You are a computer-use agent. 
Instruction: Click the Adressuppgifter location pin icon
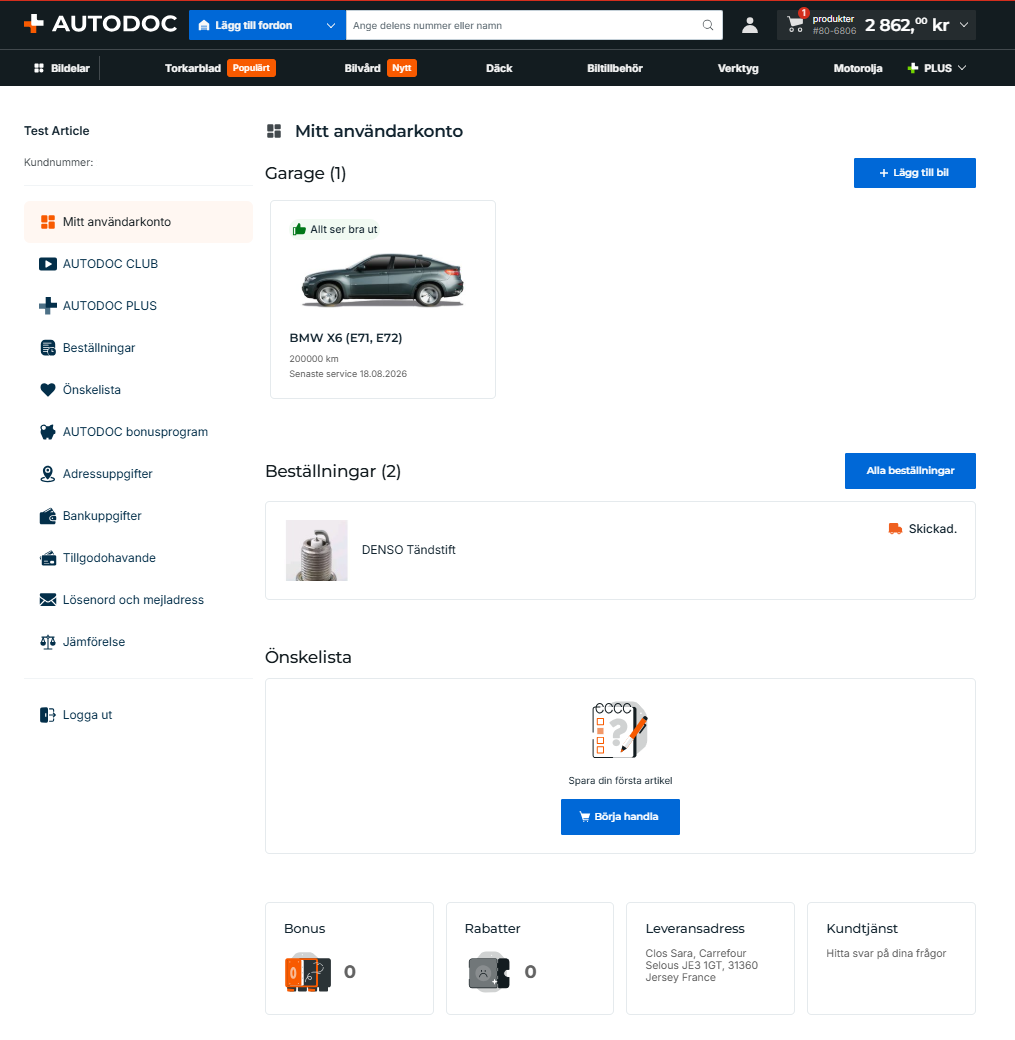click(x=48, y=474)
